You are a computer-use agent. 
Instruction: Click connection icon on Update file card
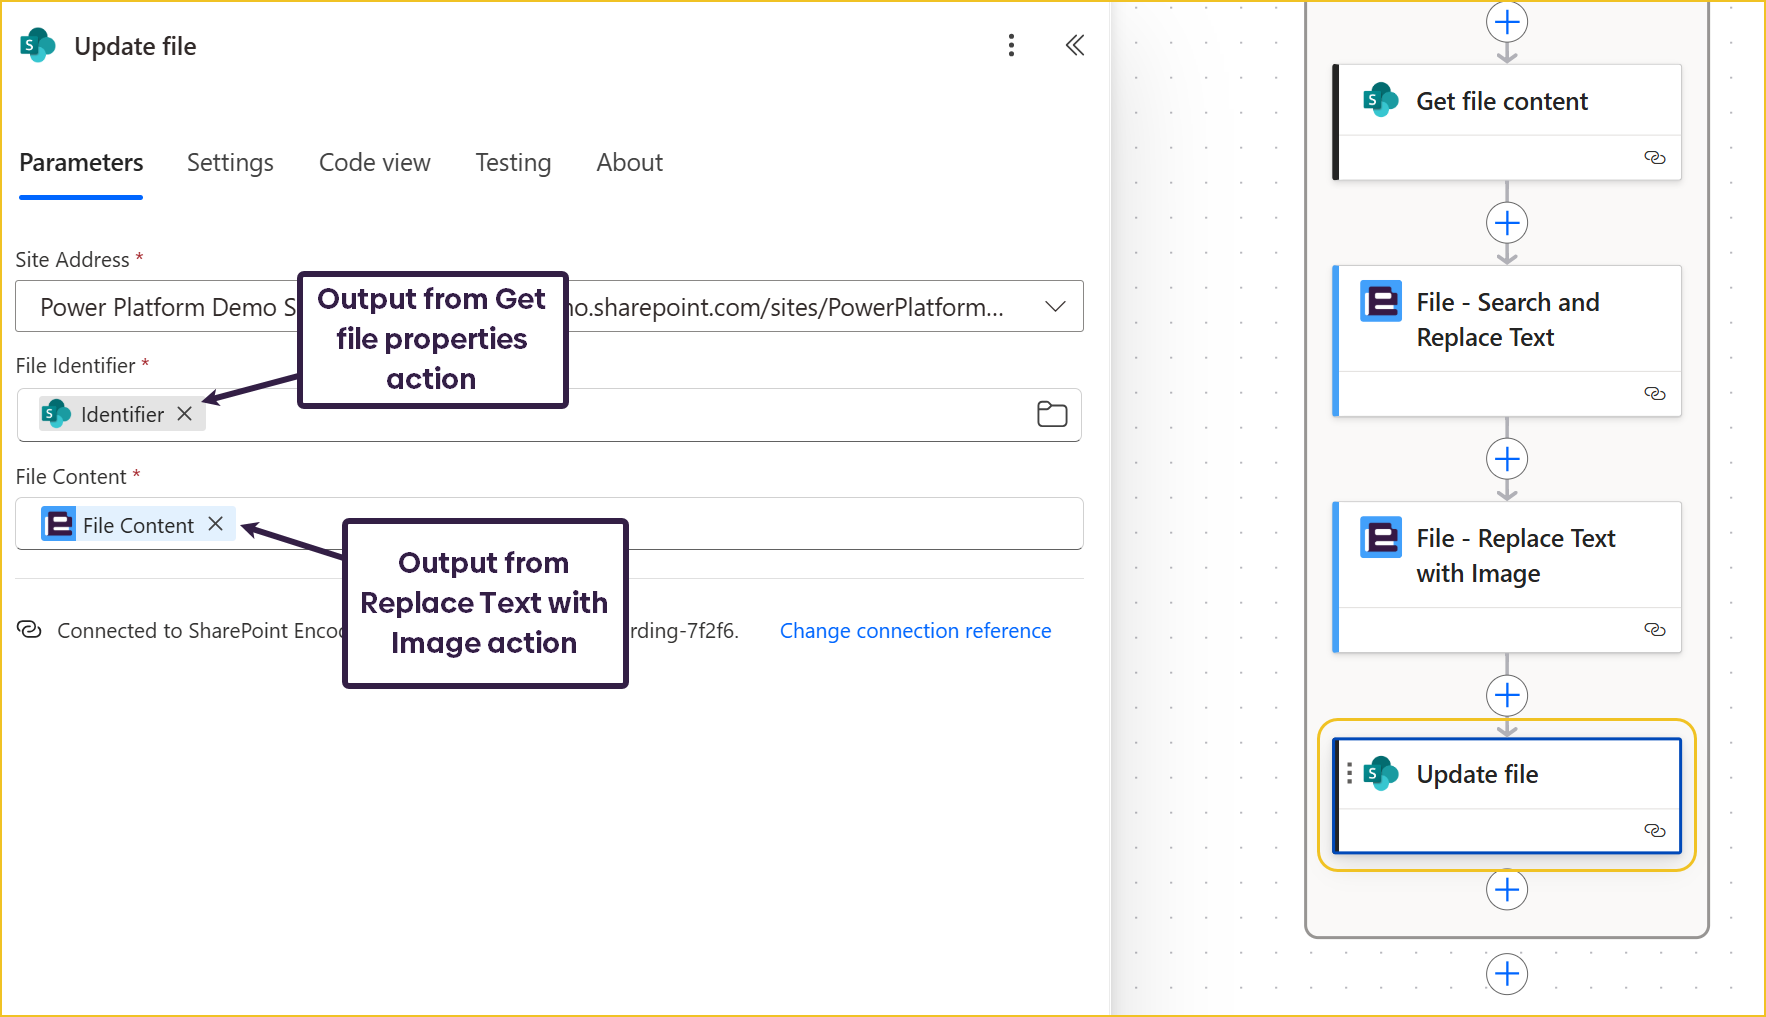click(x=1654, y=831)
